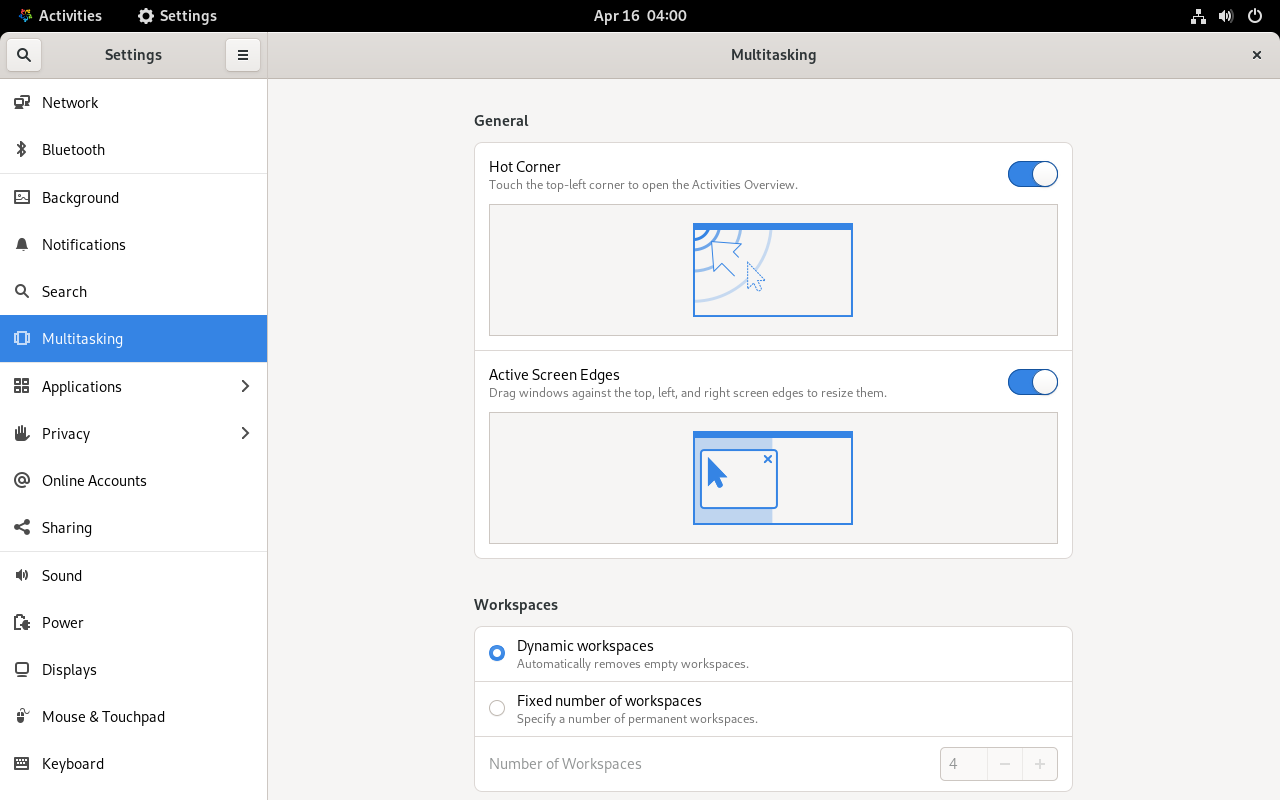The image size is (1280, 800).
Task: Select Fixed number of workspaces radio button
Action: [497, 708]
